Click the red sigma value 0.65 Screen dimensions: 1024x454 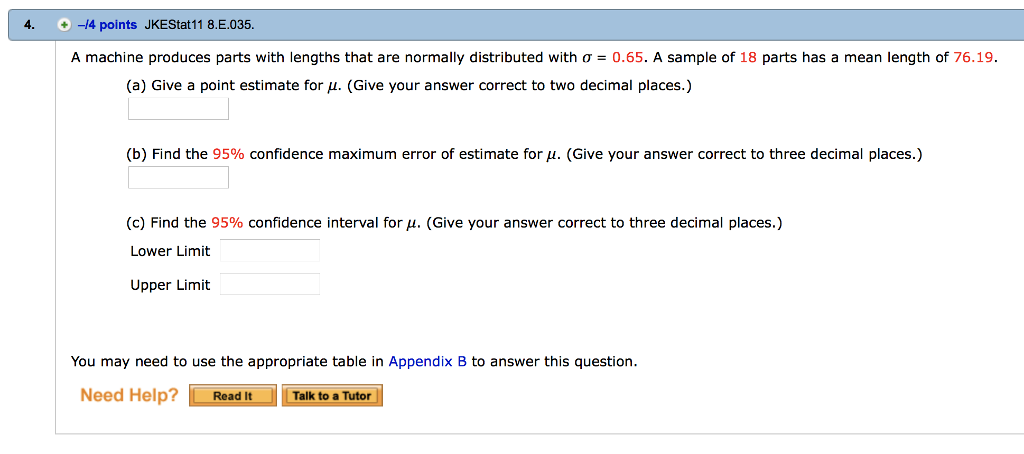(x=628, y=57)
